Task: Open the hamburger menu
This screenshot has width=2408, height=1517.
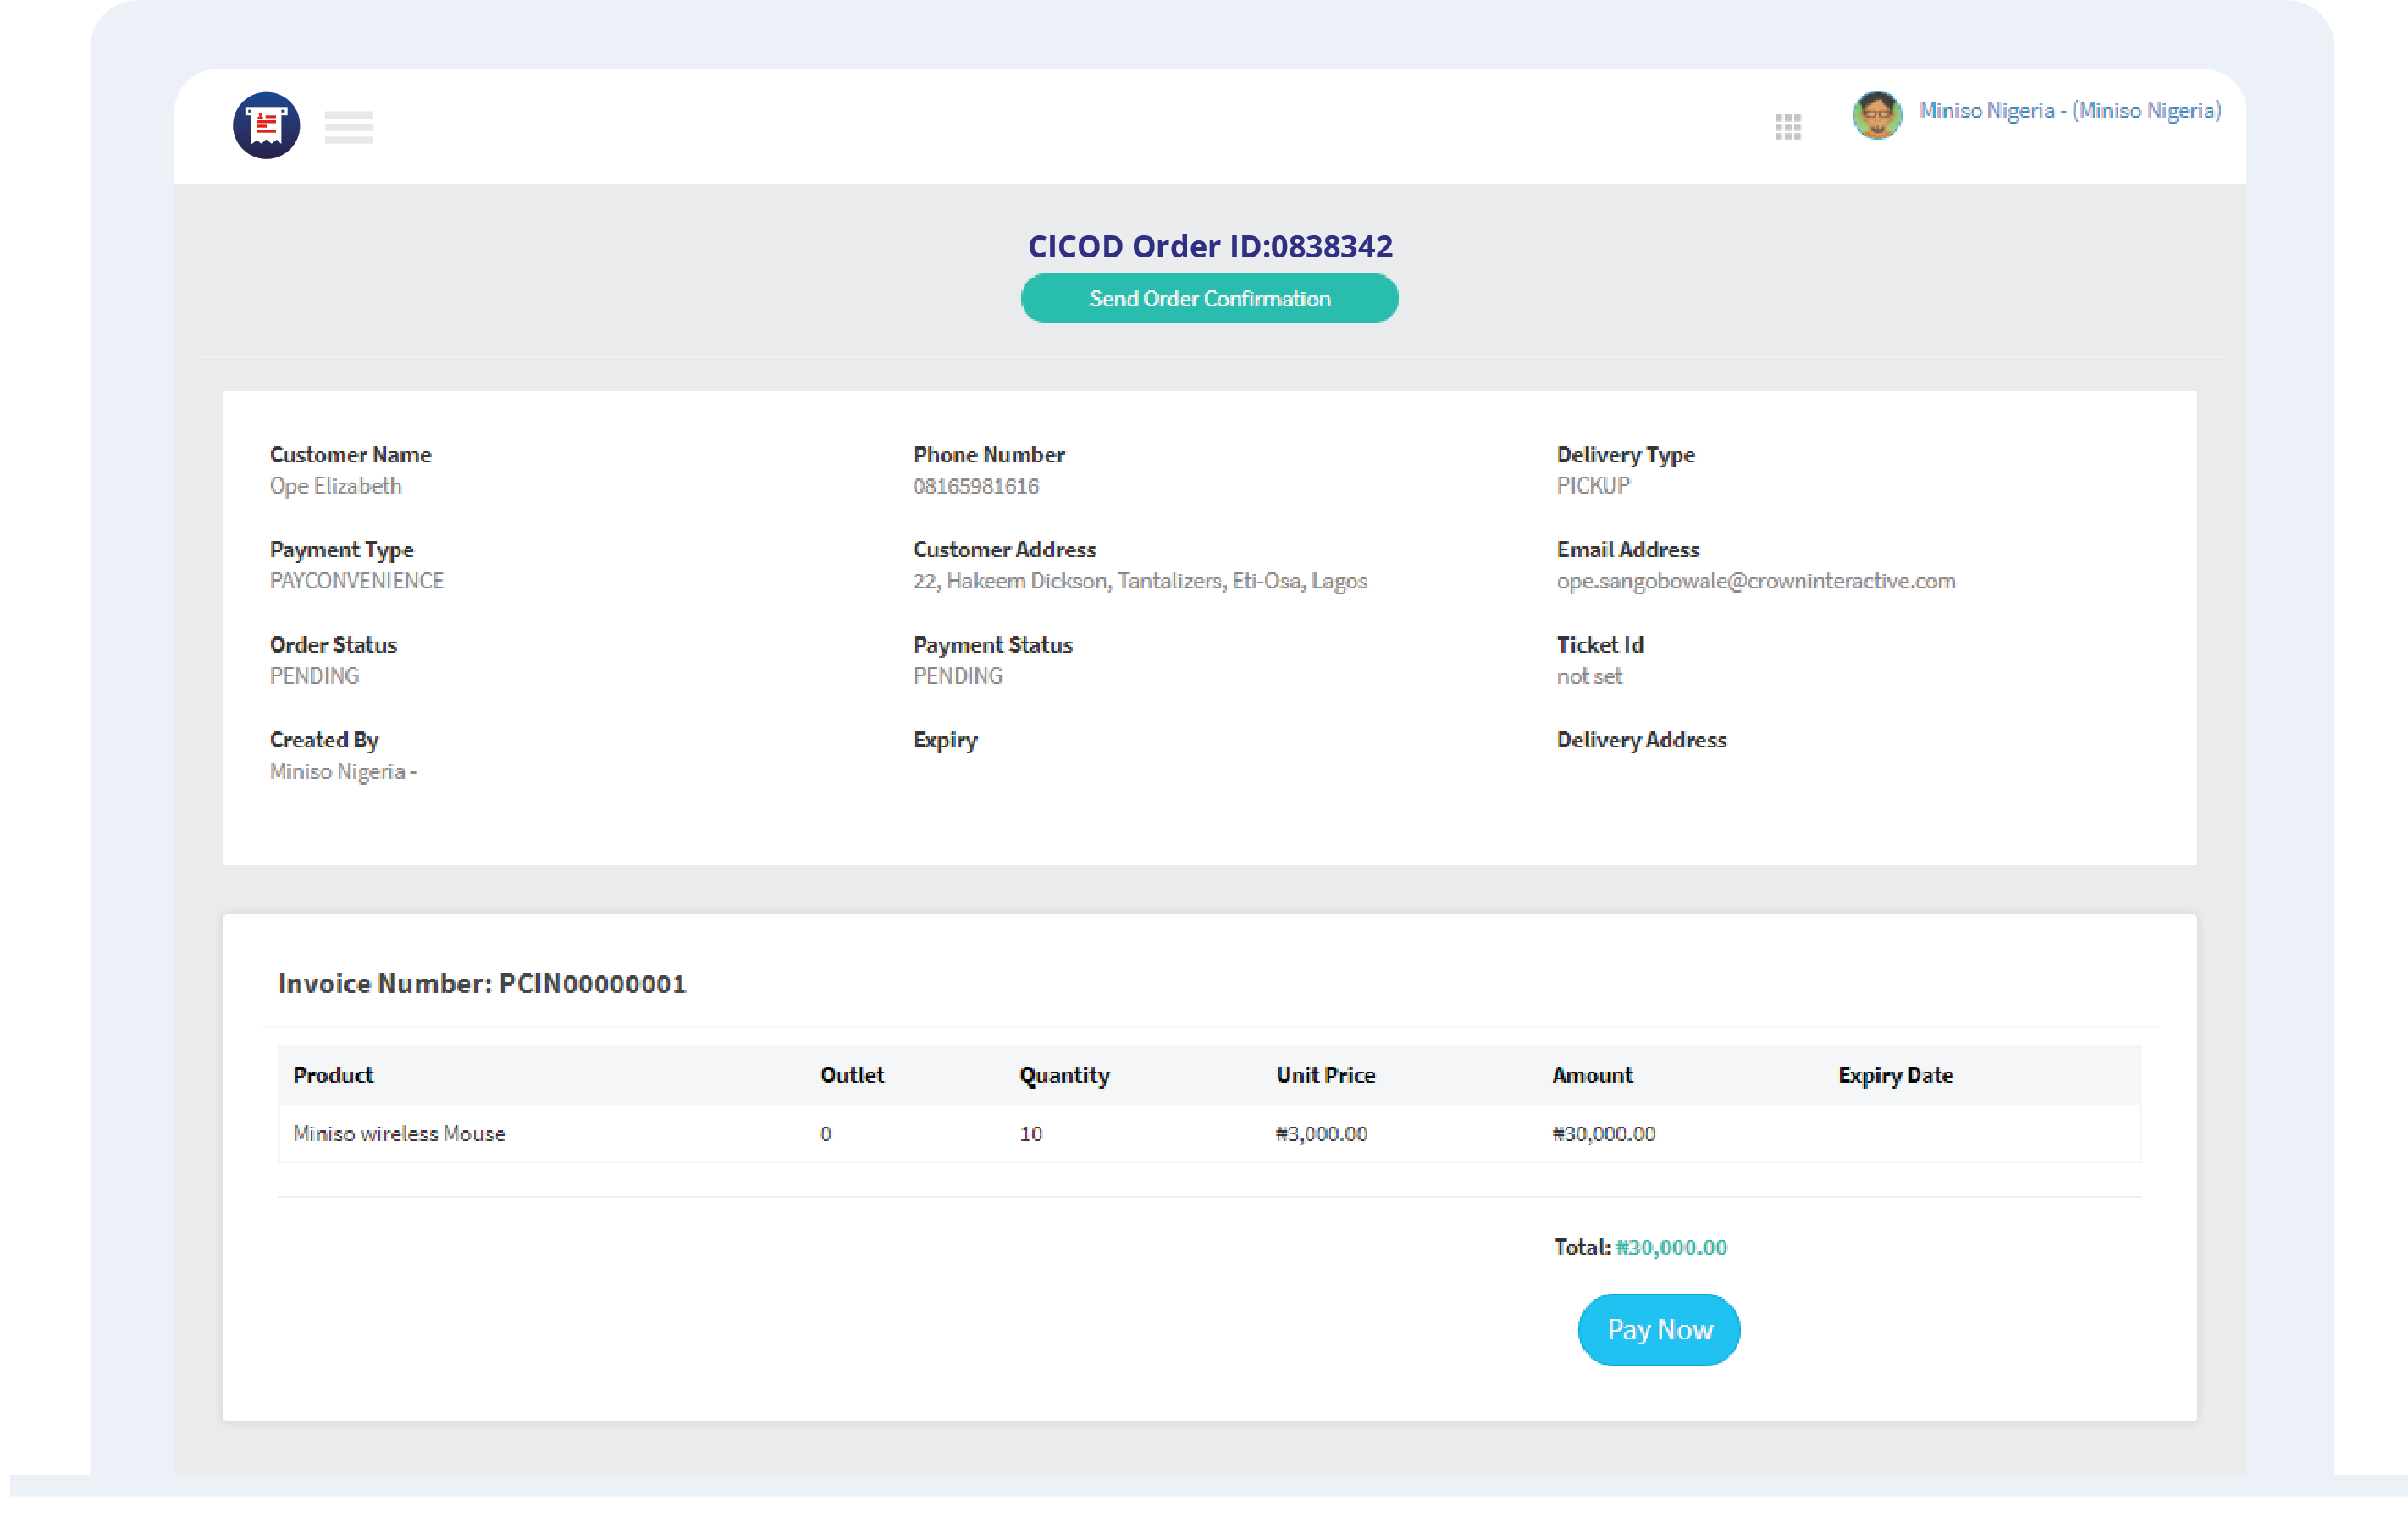Action: pos(349,127)
